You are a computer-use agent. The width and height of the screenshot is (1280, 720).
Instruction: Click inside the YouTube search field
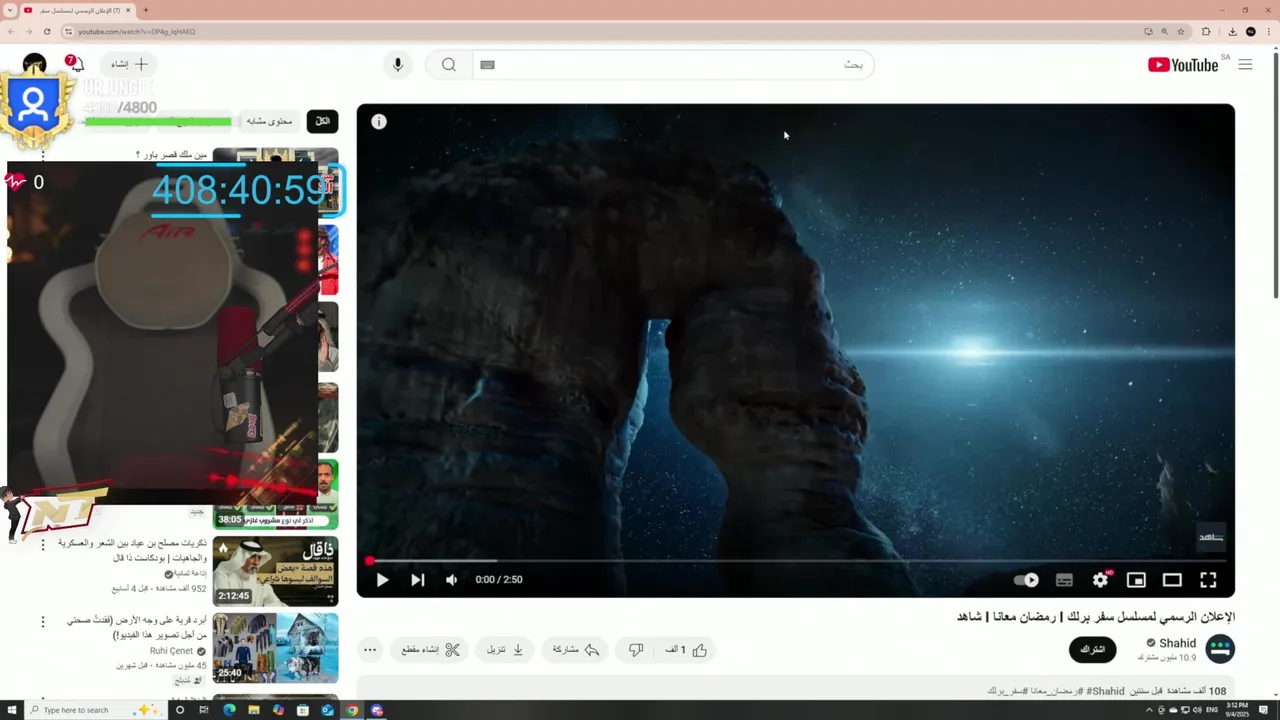pyautogui.click(x=672, y=65)
